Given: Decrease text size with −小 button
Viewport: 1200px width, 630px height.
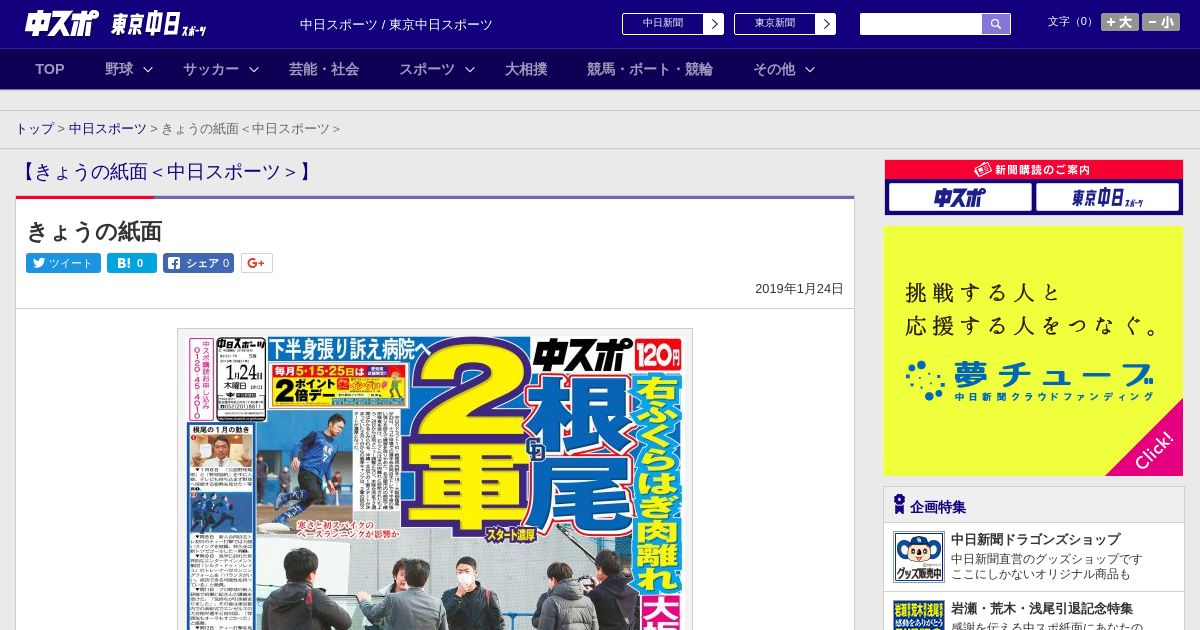Looking at the screenshot, I should pyautogui.click(x=1161, y=22).
